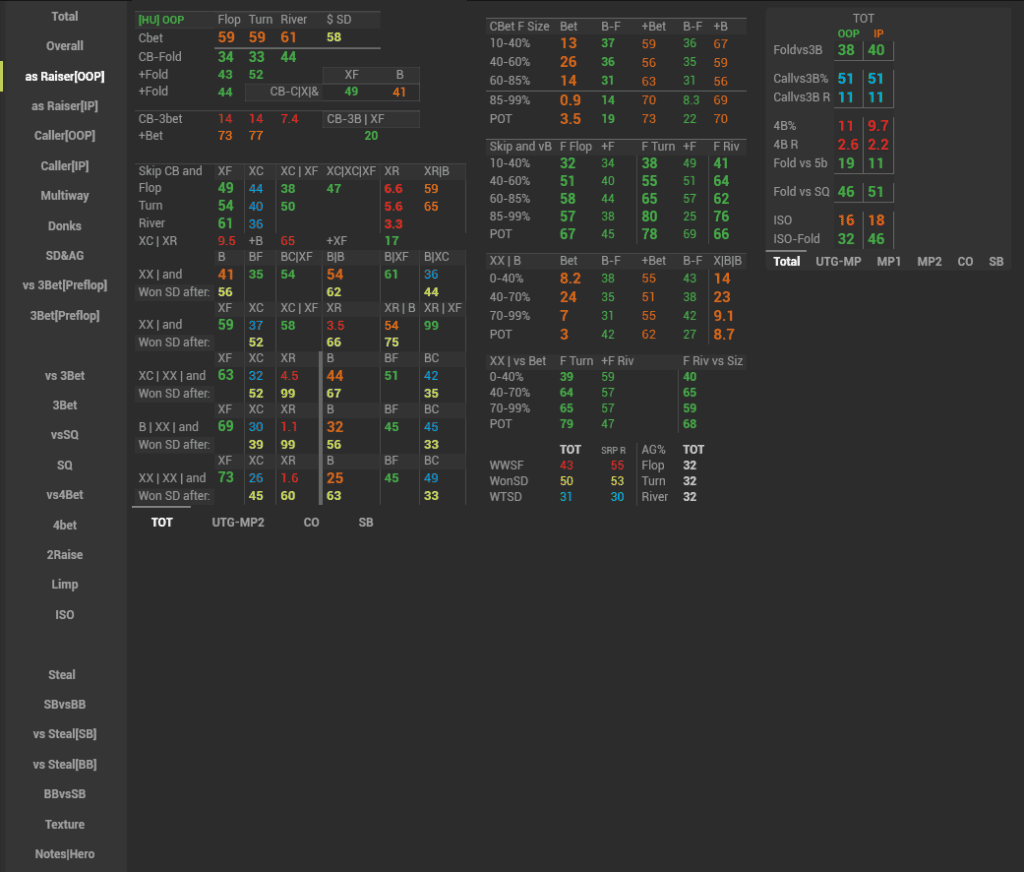Open the vsSQ section
1024x872 pixels.
coord(64,435)
